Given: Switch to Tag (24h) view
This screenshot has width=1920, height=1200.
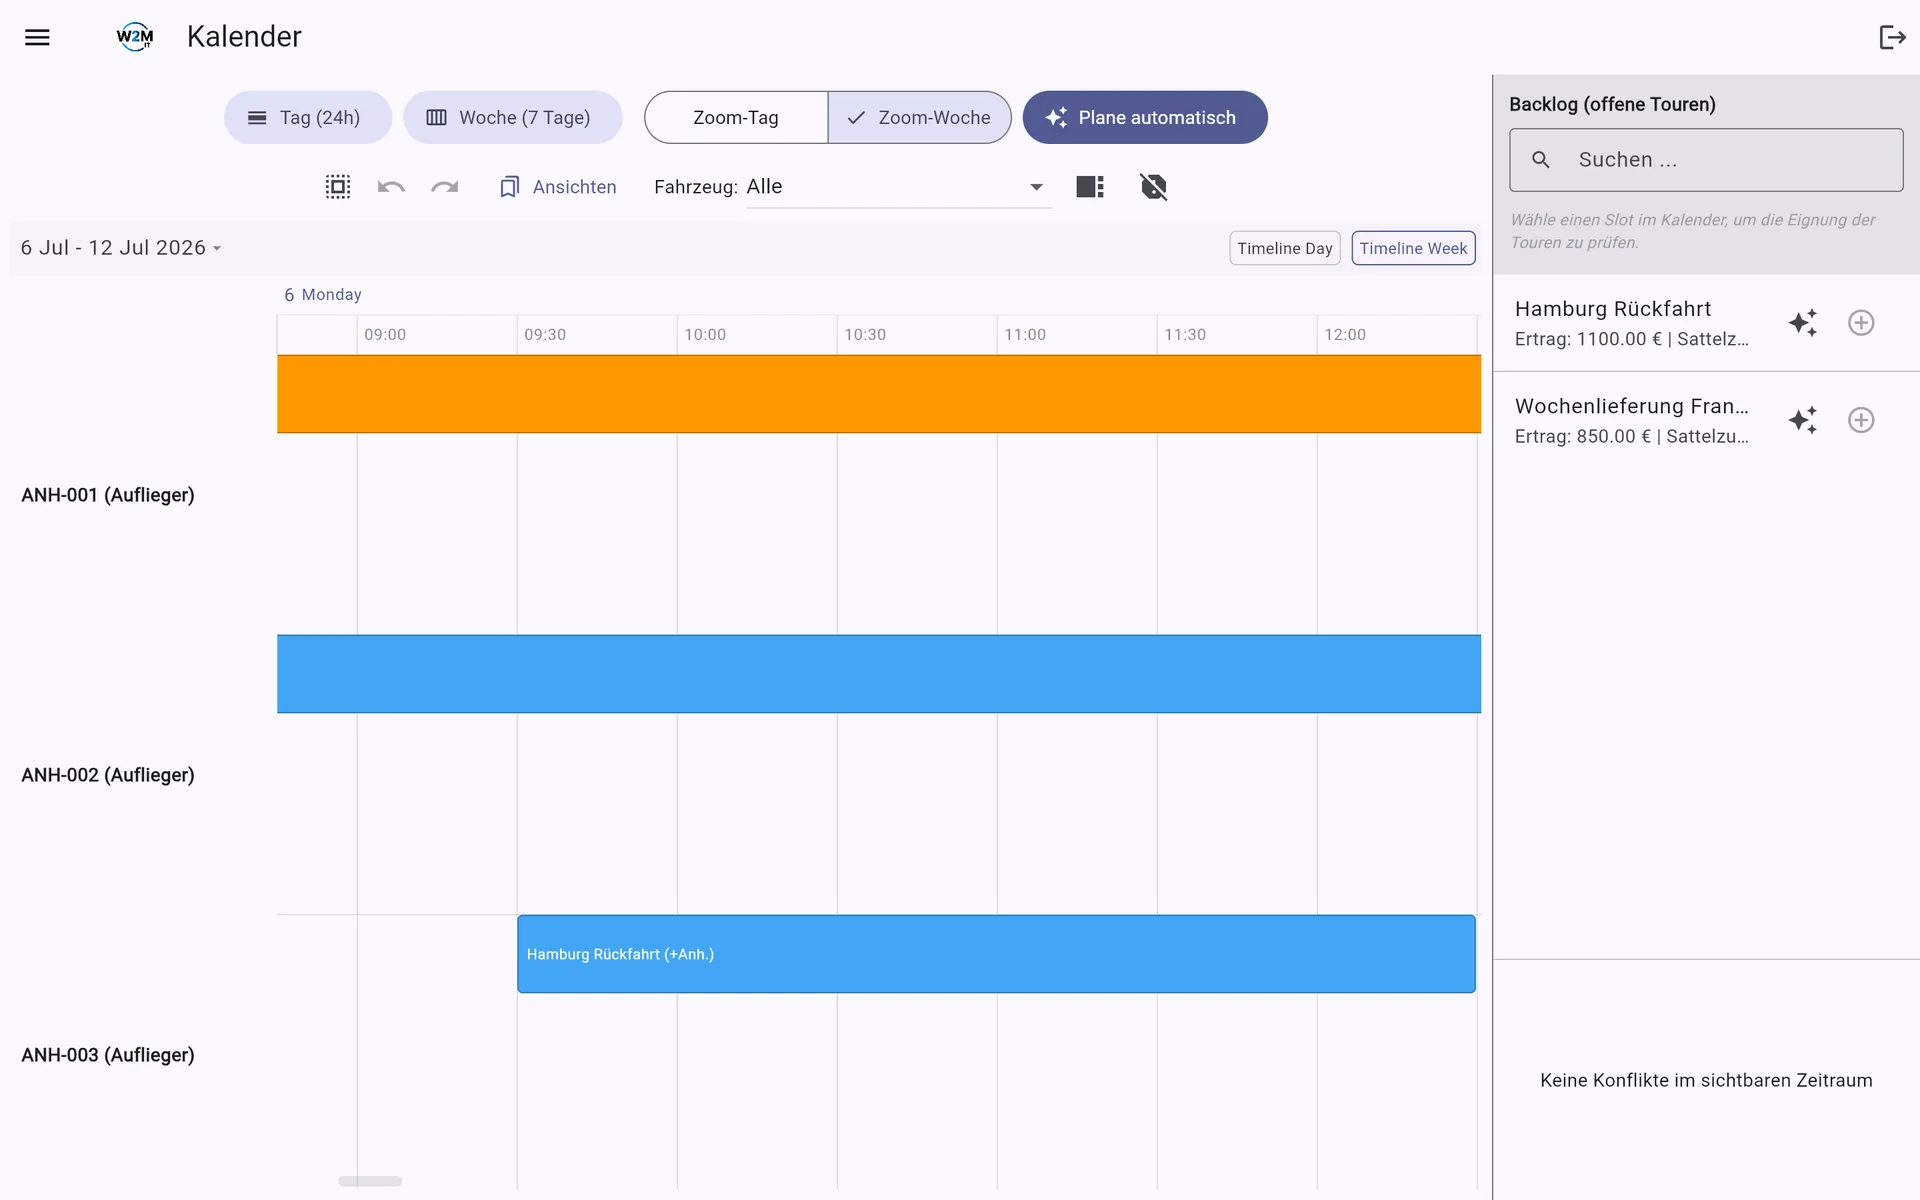Looking at the screenshot, I should (307, 118).
